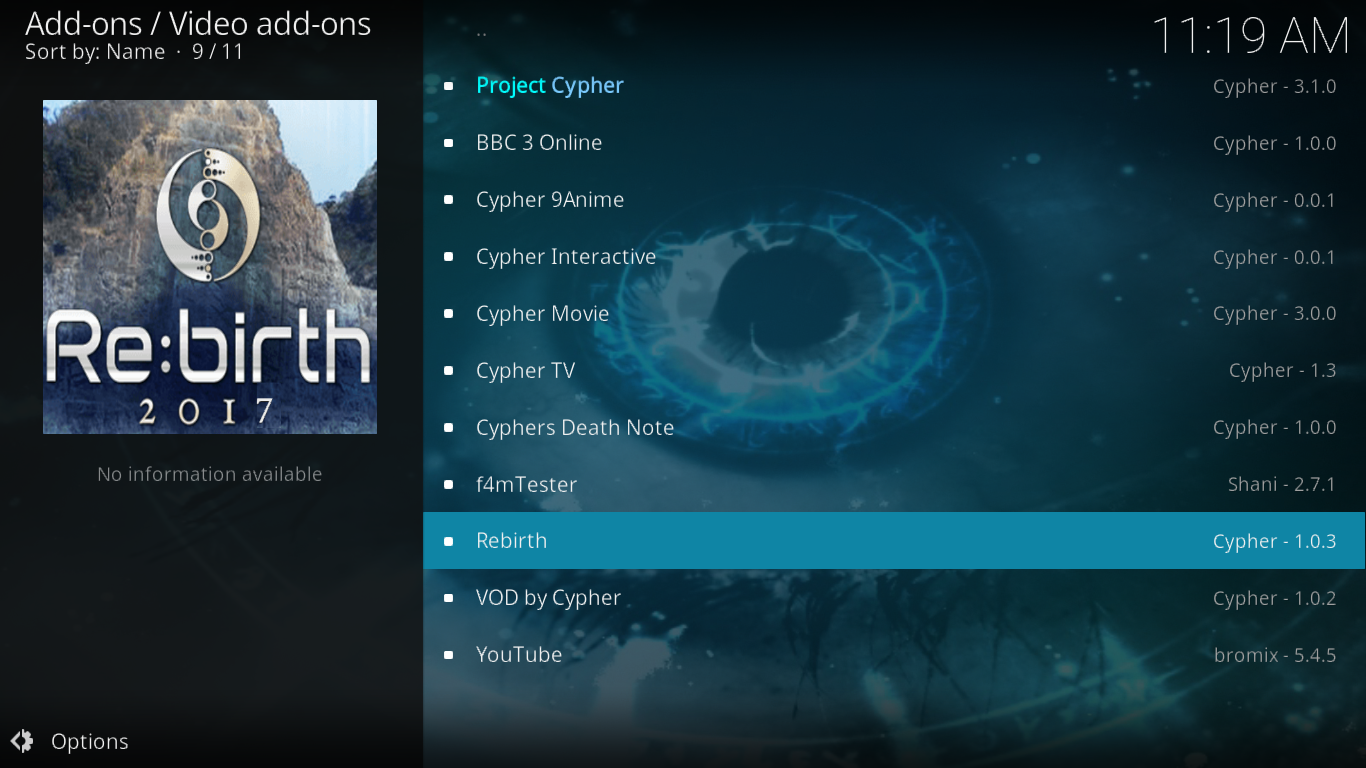Click bullet icon beside Cyphers Death Note
1366x768 pixels.
click(449, 428)
